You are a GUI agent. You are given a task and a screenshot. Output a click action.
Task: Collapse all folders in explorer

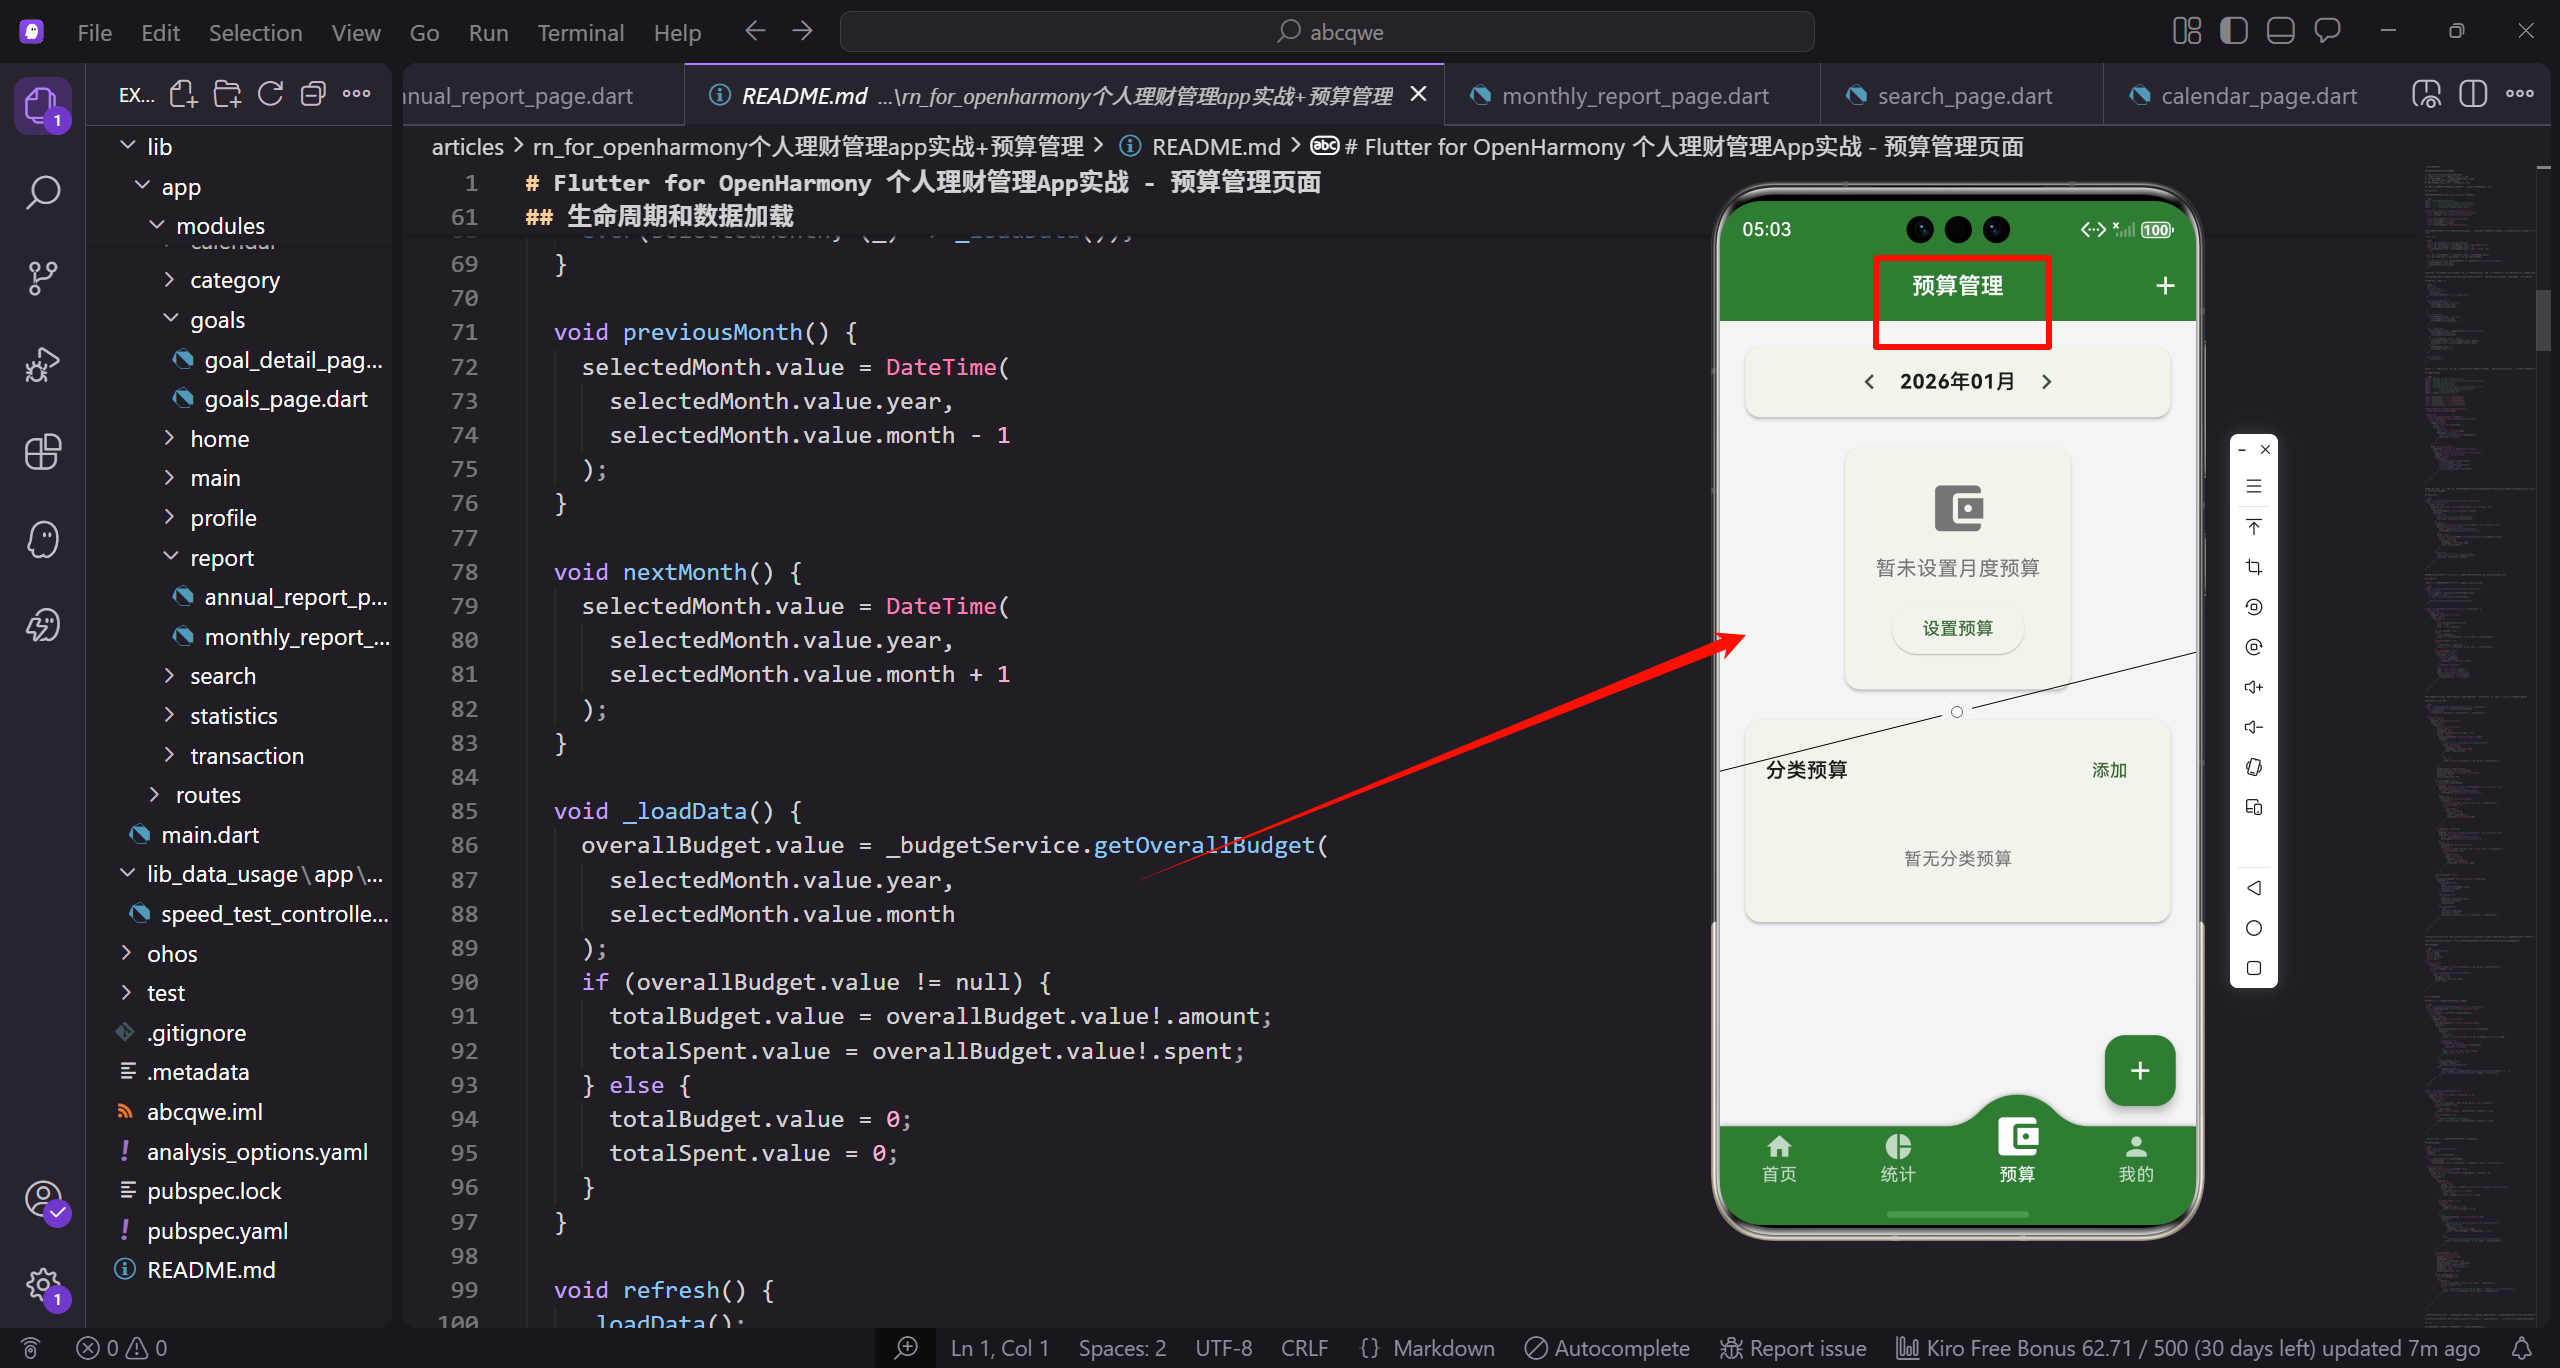313,95
